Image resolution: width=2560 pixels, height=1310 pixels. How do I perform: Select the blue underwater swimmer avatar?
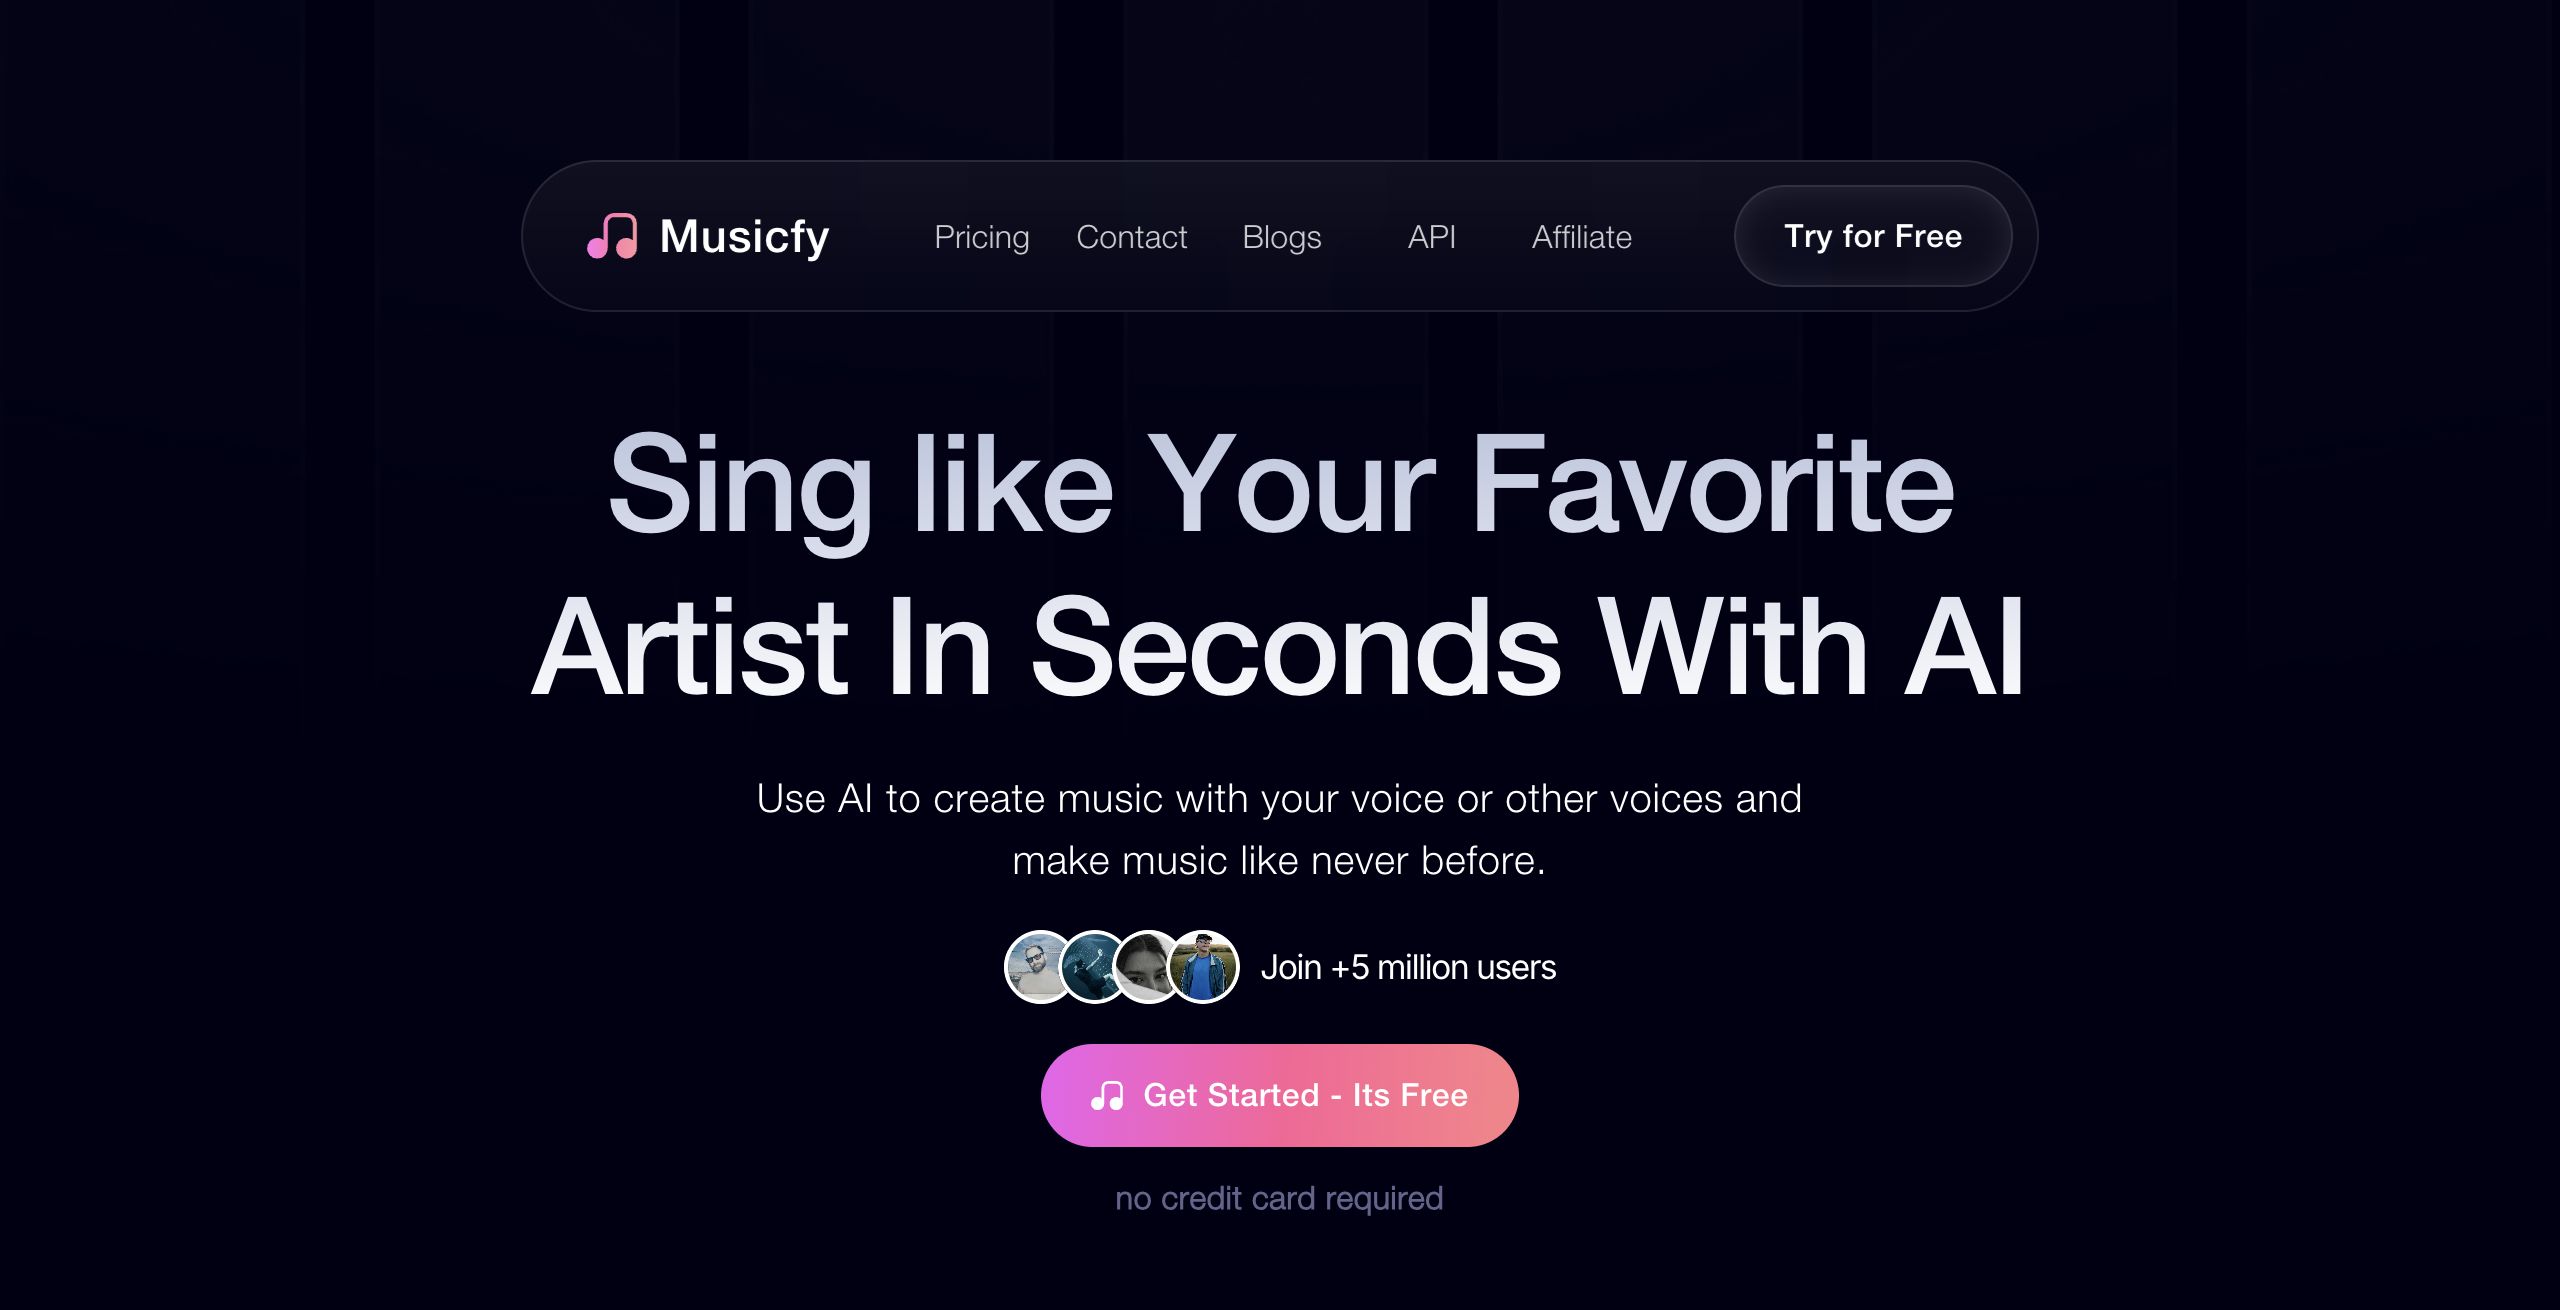pos(1093,967)
